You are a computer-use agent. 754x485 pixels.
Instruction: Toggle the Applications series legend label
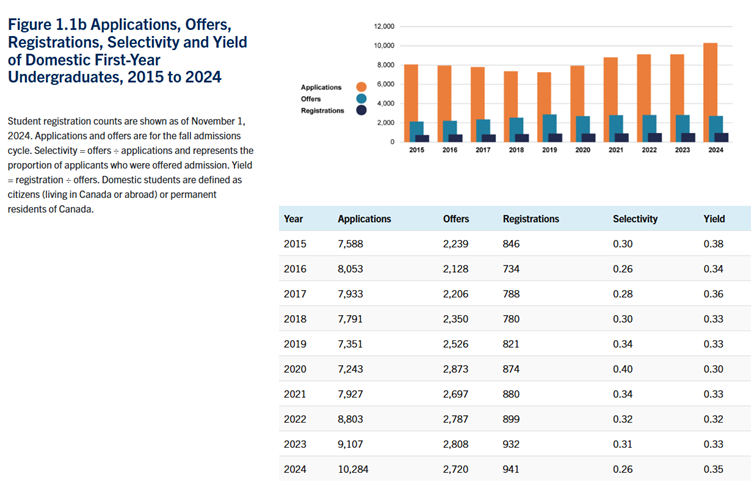(320, 88)
